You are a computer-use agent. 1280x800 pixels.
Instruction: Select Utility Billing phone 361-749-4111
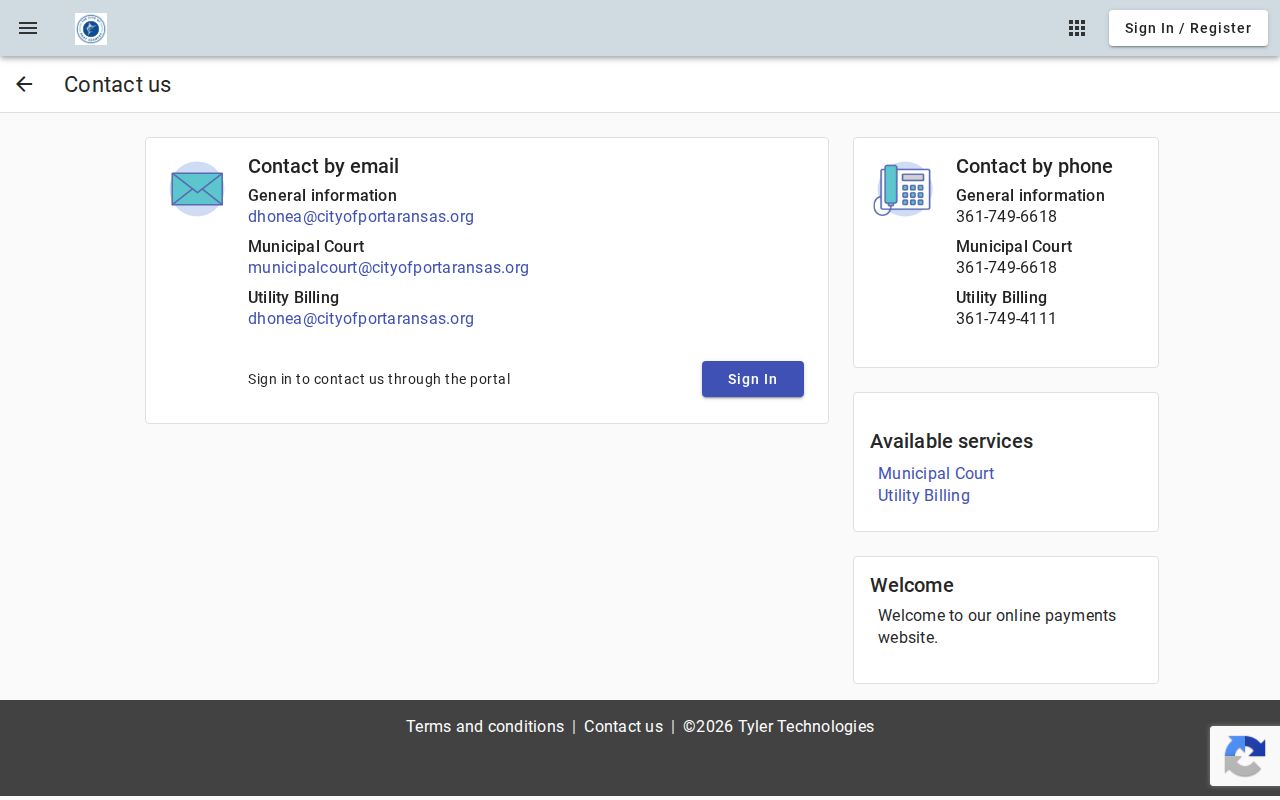click(x=1006, y=318)
